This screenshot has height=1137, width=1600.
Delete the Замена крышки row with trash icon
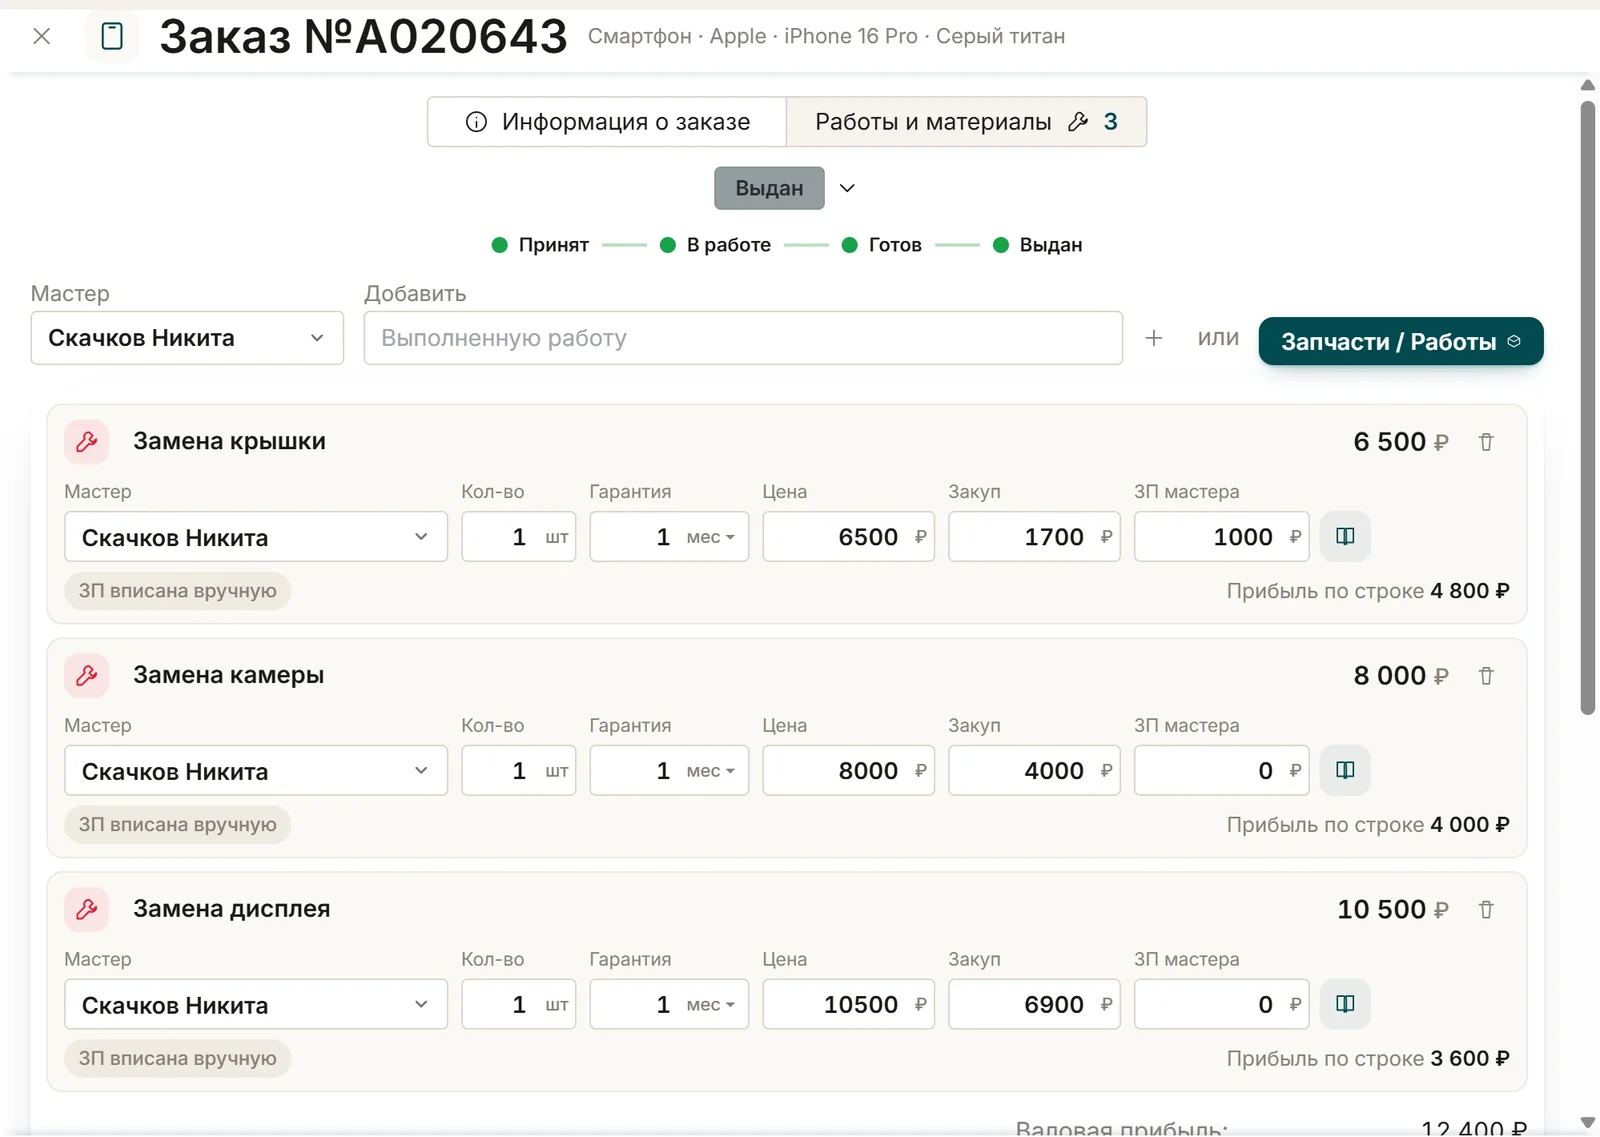(1486, 442)
